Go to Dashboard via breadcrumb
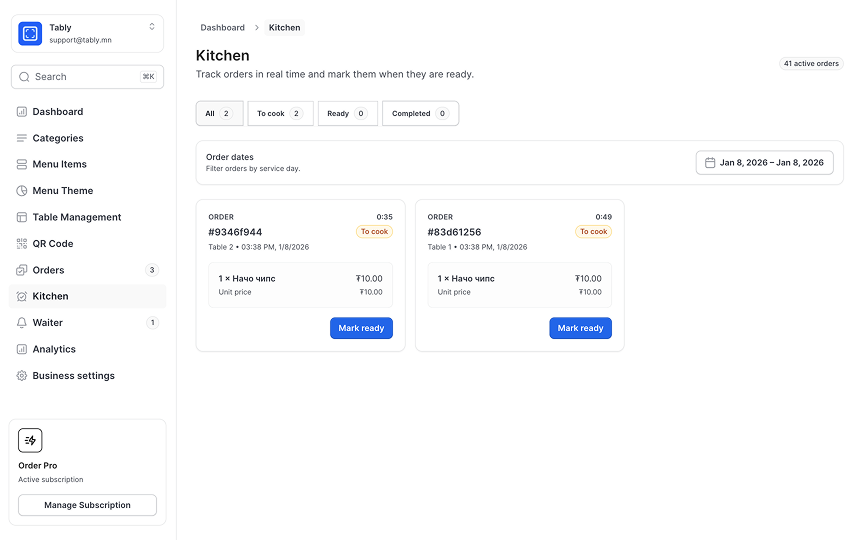This screenshot has width=863, height=540. (222, 28)
